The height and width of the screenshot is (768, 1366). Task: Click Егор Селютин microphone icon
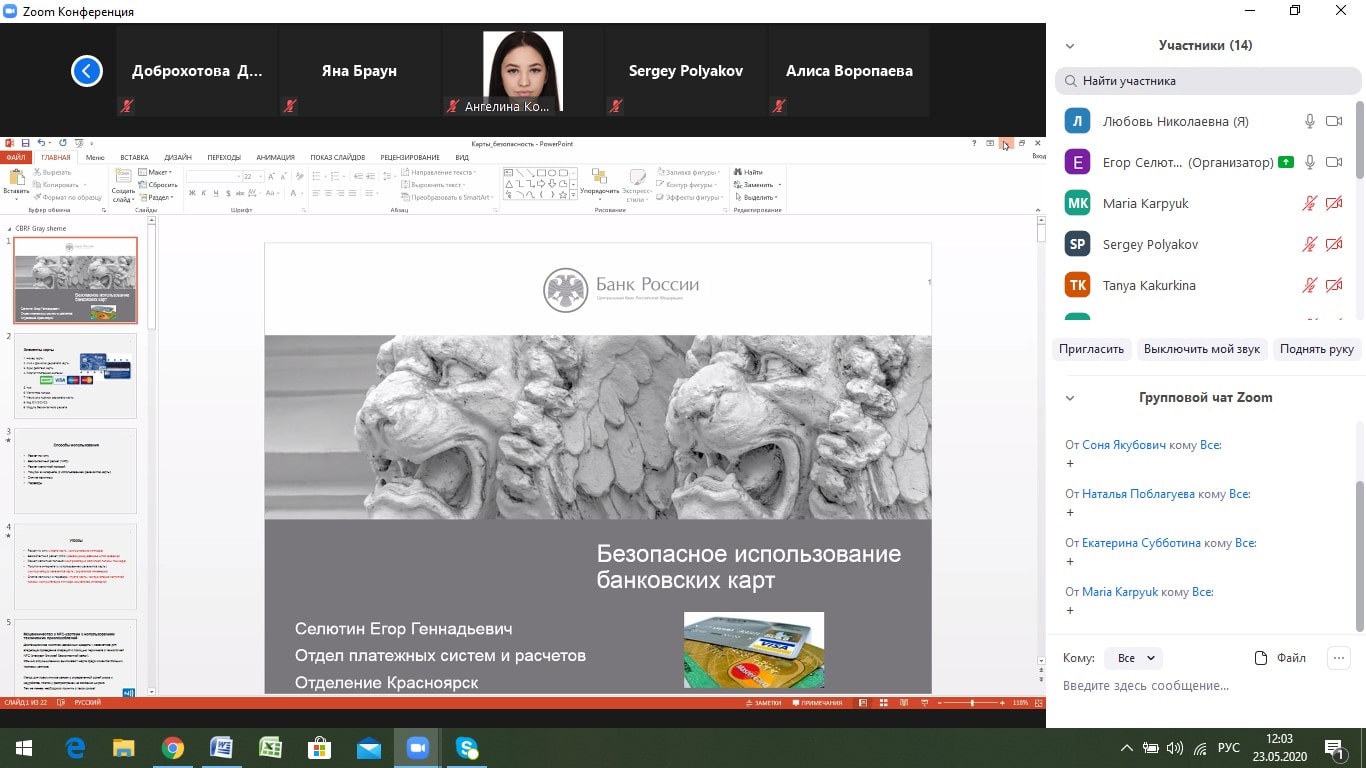[1310, 162]
